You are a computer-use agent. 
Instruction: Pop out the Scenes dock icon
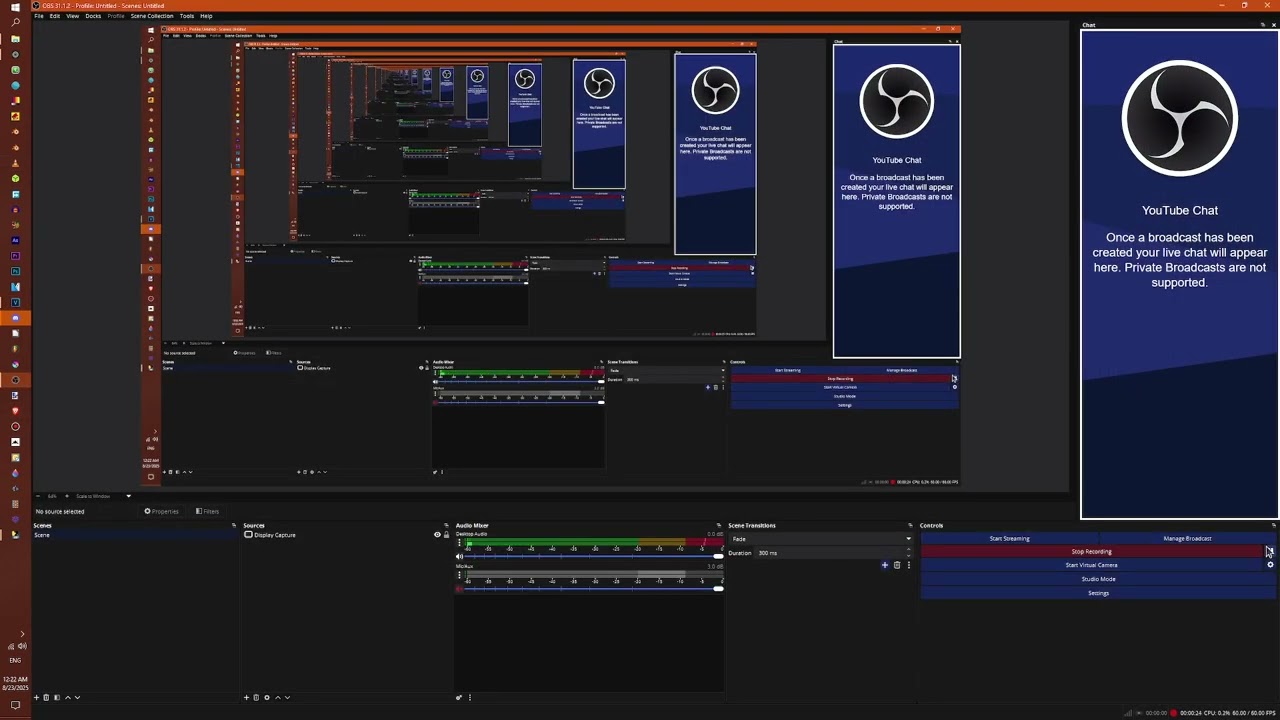[234, 525]
